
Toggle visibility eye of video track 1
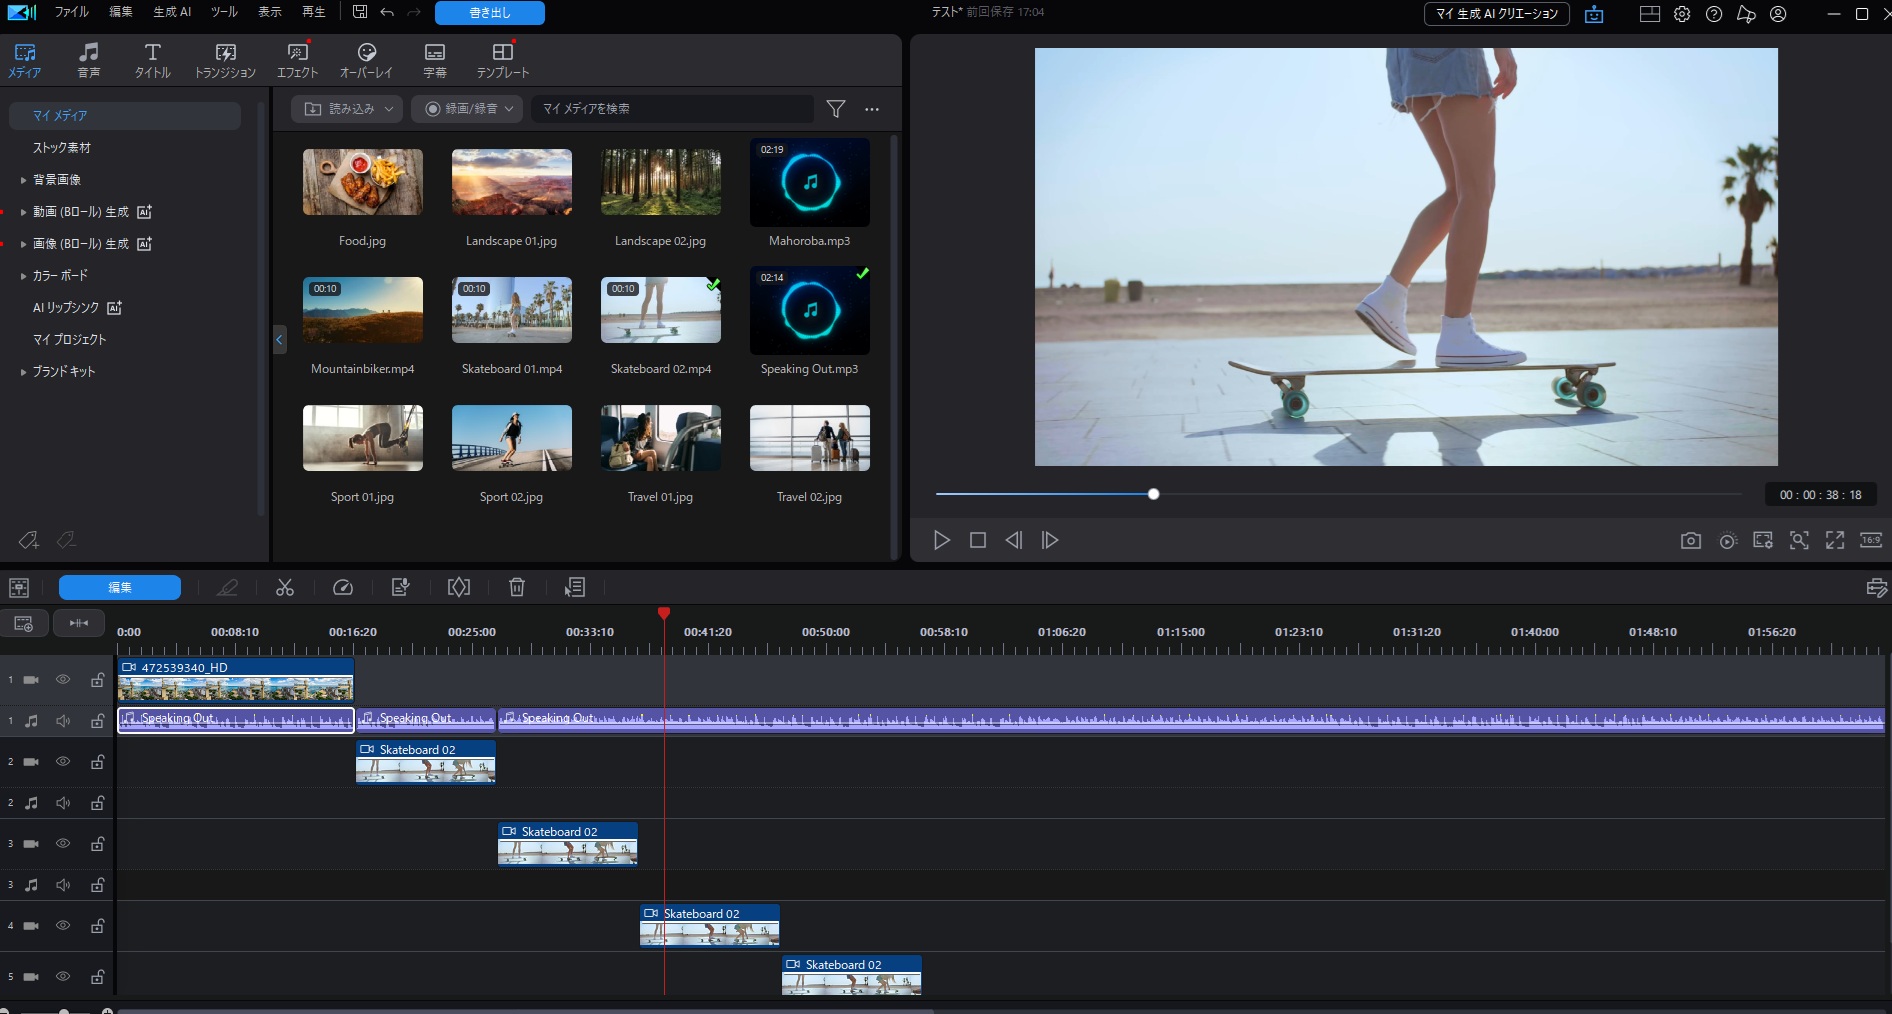pyautogui.click(x=63, y=680)
